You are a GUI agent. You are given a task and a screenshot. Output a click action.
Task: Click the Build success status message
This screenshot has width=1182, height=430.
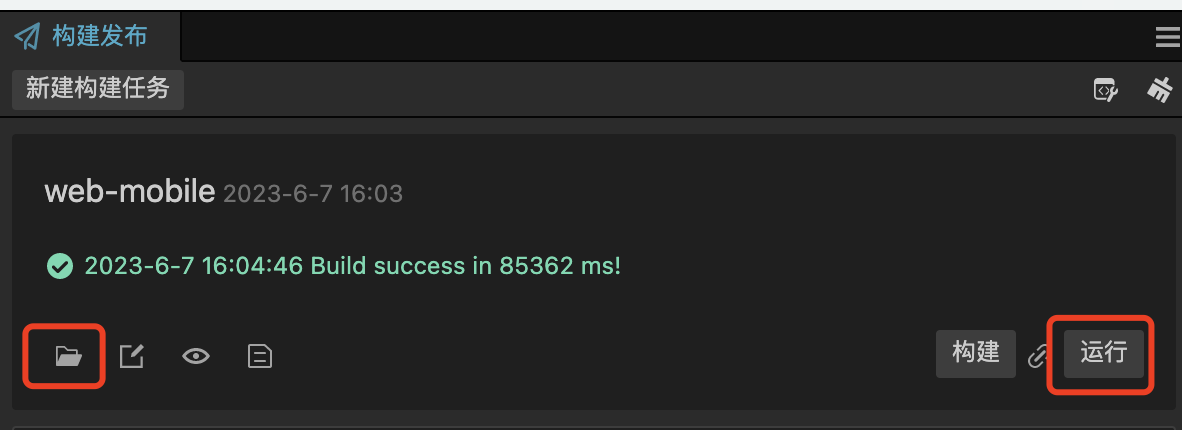click(x=352, y=266)
